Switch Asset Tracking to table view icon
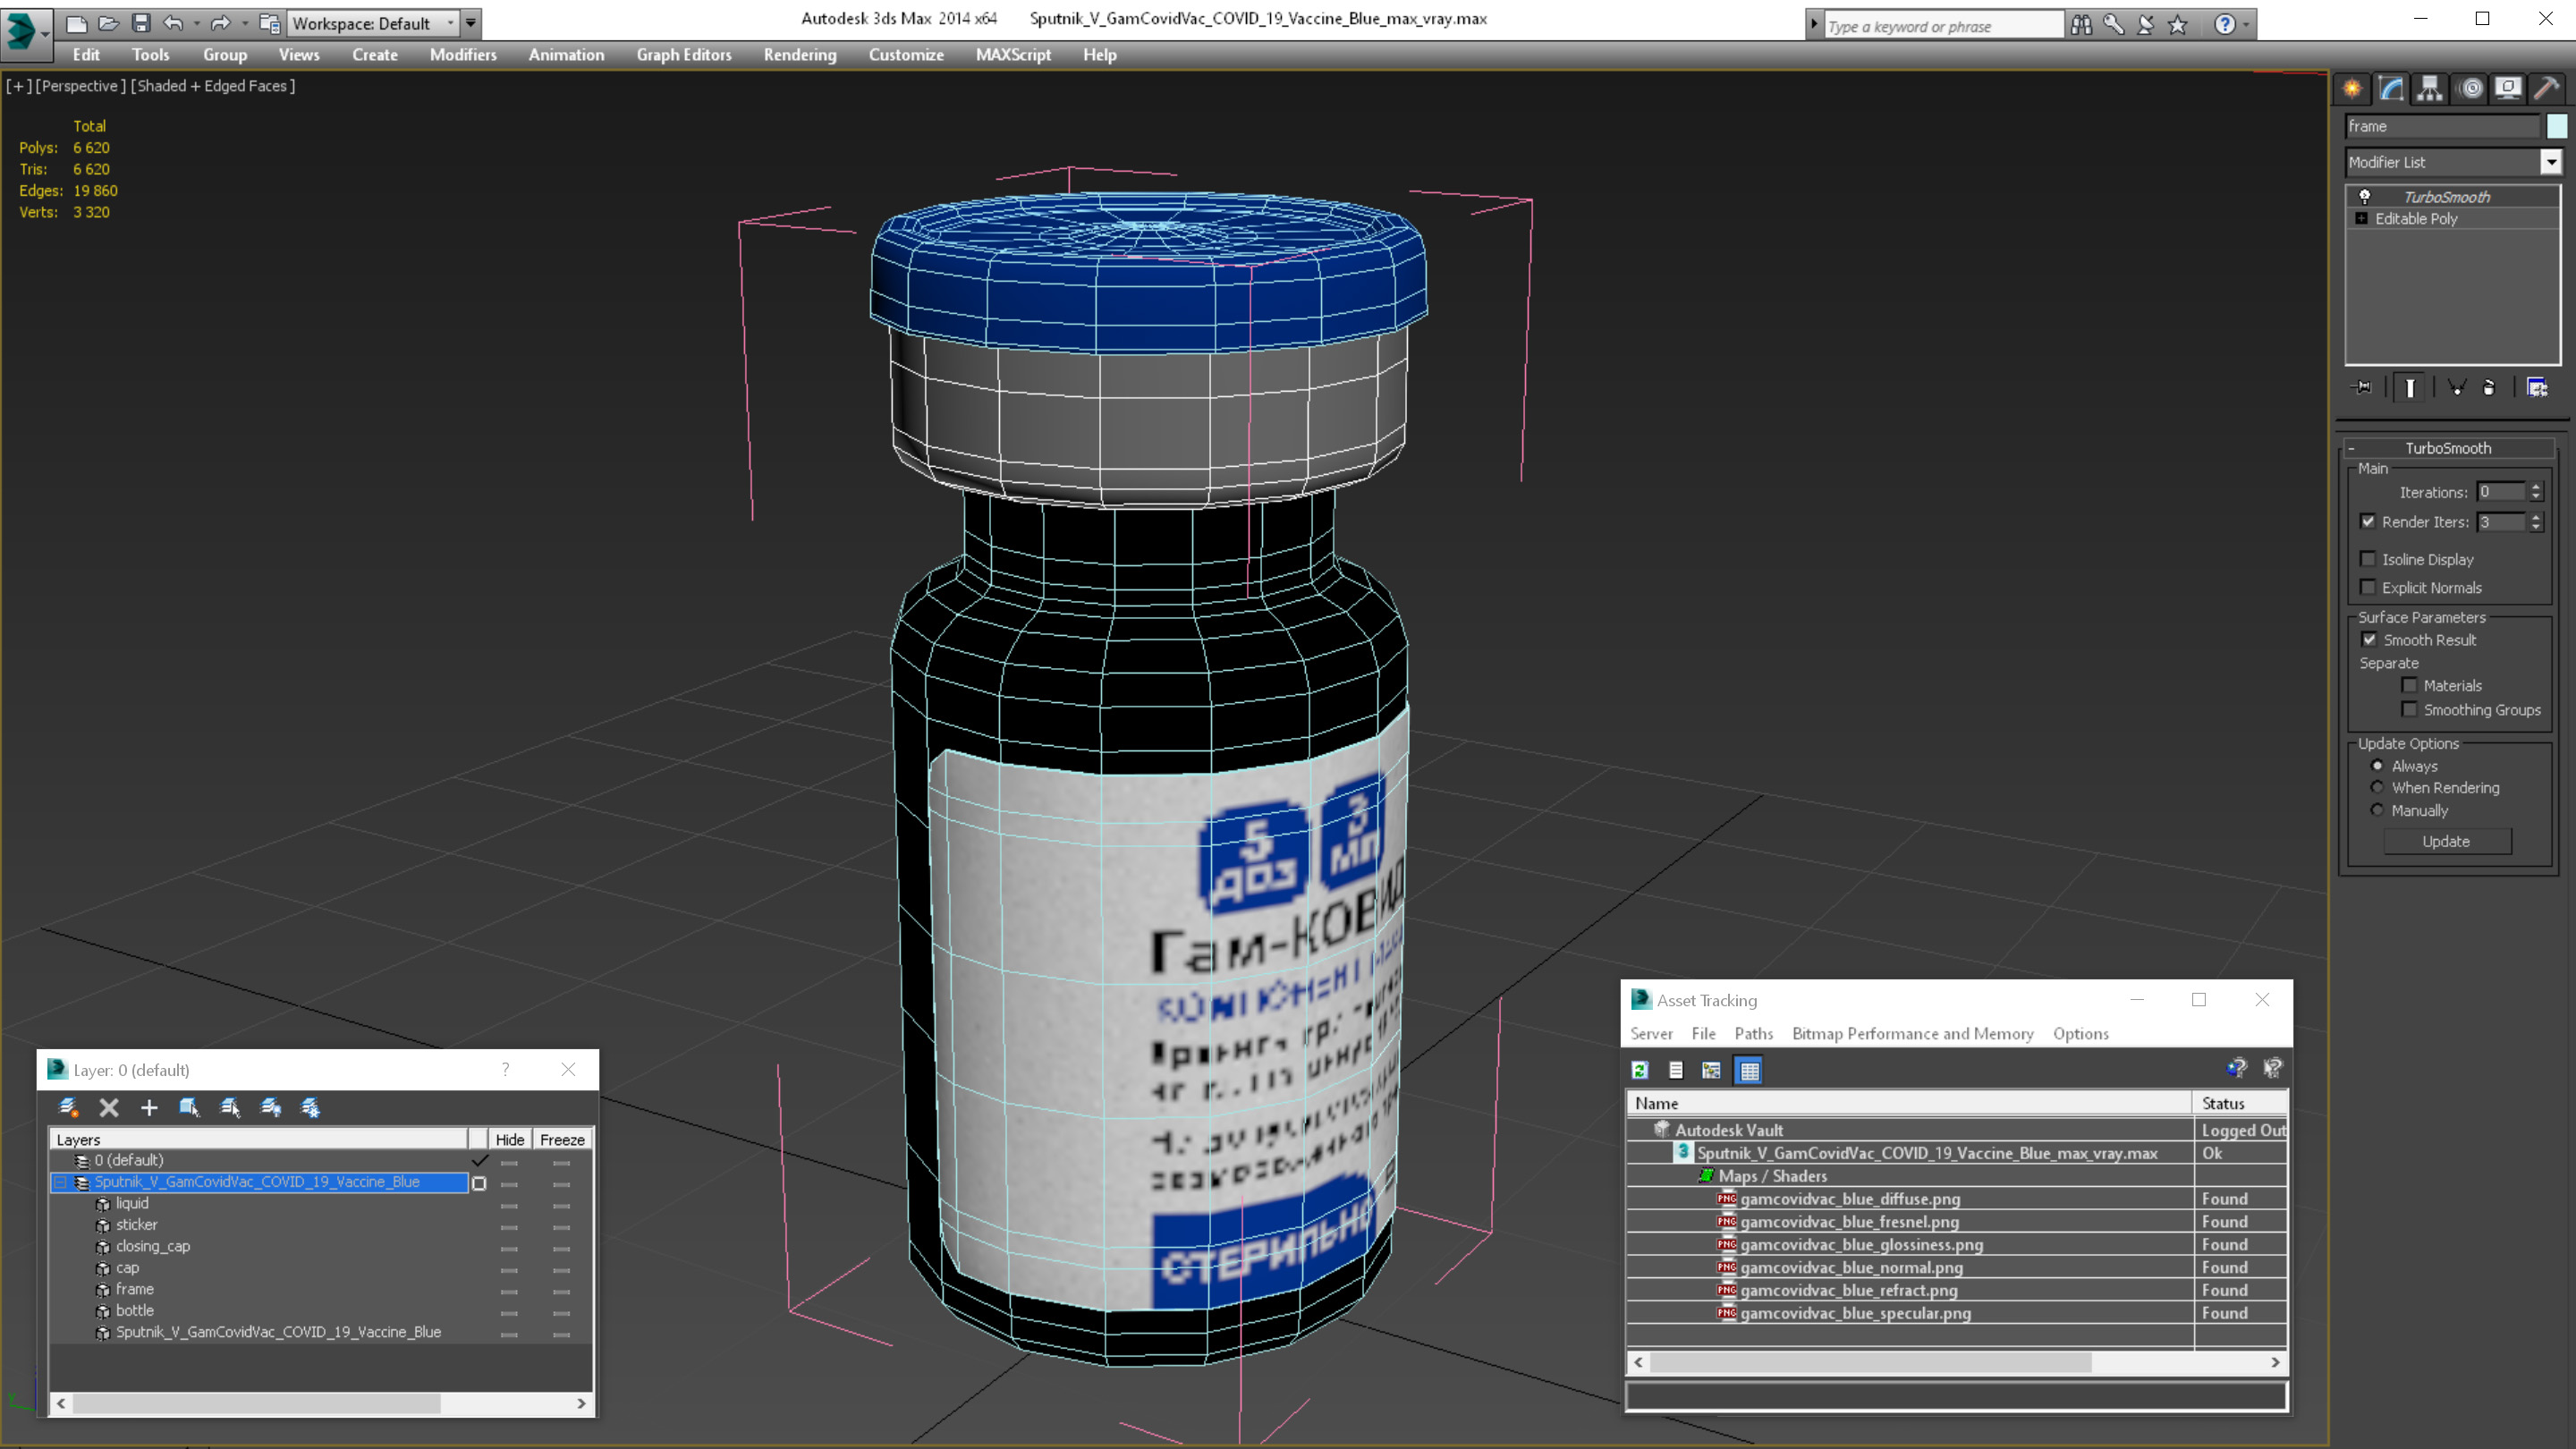 1749,1070
